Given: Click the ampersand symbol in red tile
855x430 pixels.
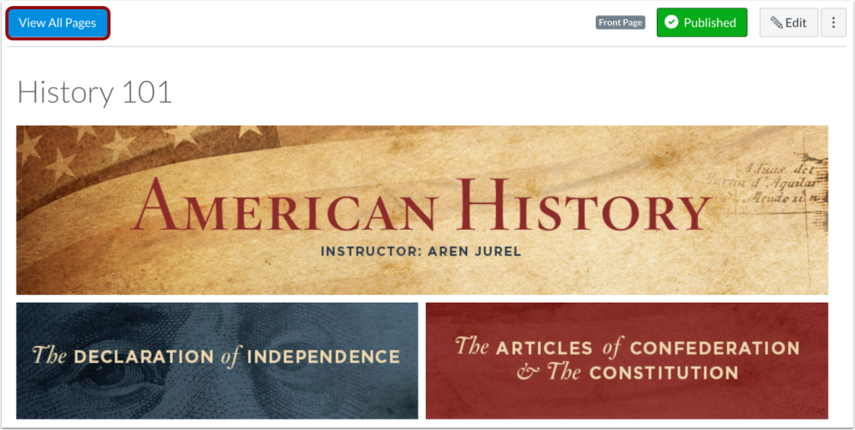Looking at the screenshot, I should coord(526,373).
